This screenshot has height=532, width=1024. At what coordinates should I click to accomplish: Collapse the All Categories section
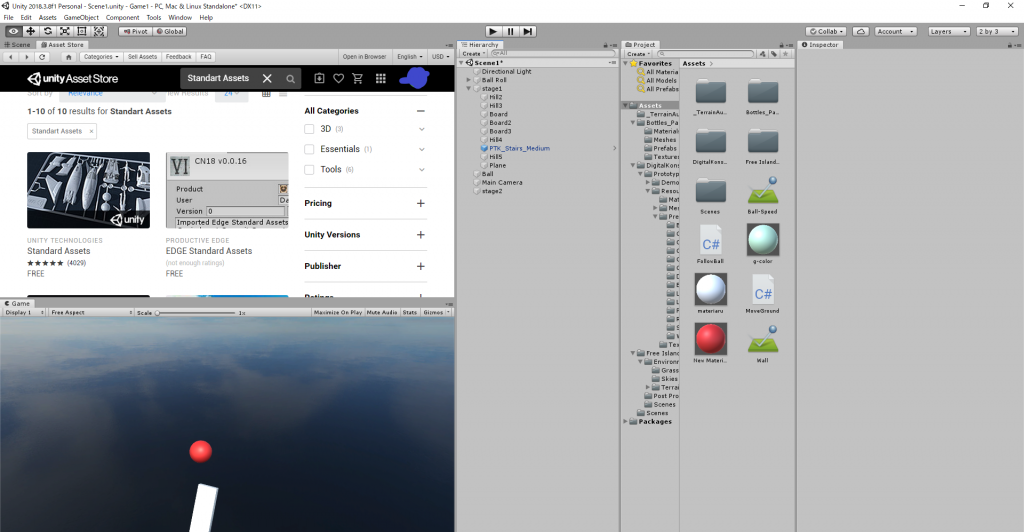[421, 111]
